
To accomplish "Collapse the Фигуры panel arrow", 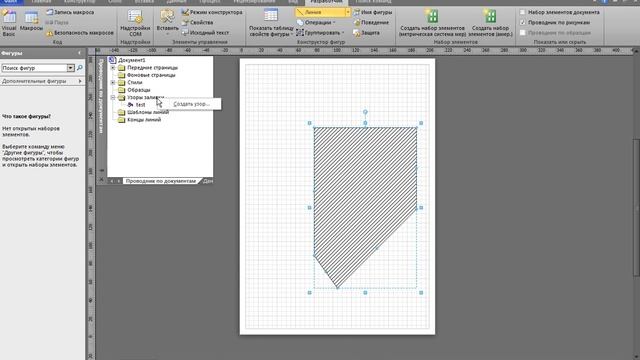I will (x=79, y=53).
